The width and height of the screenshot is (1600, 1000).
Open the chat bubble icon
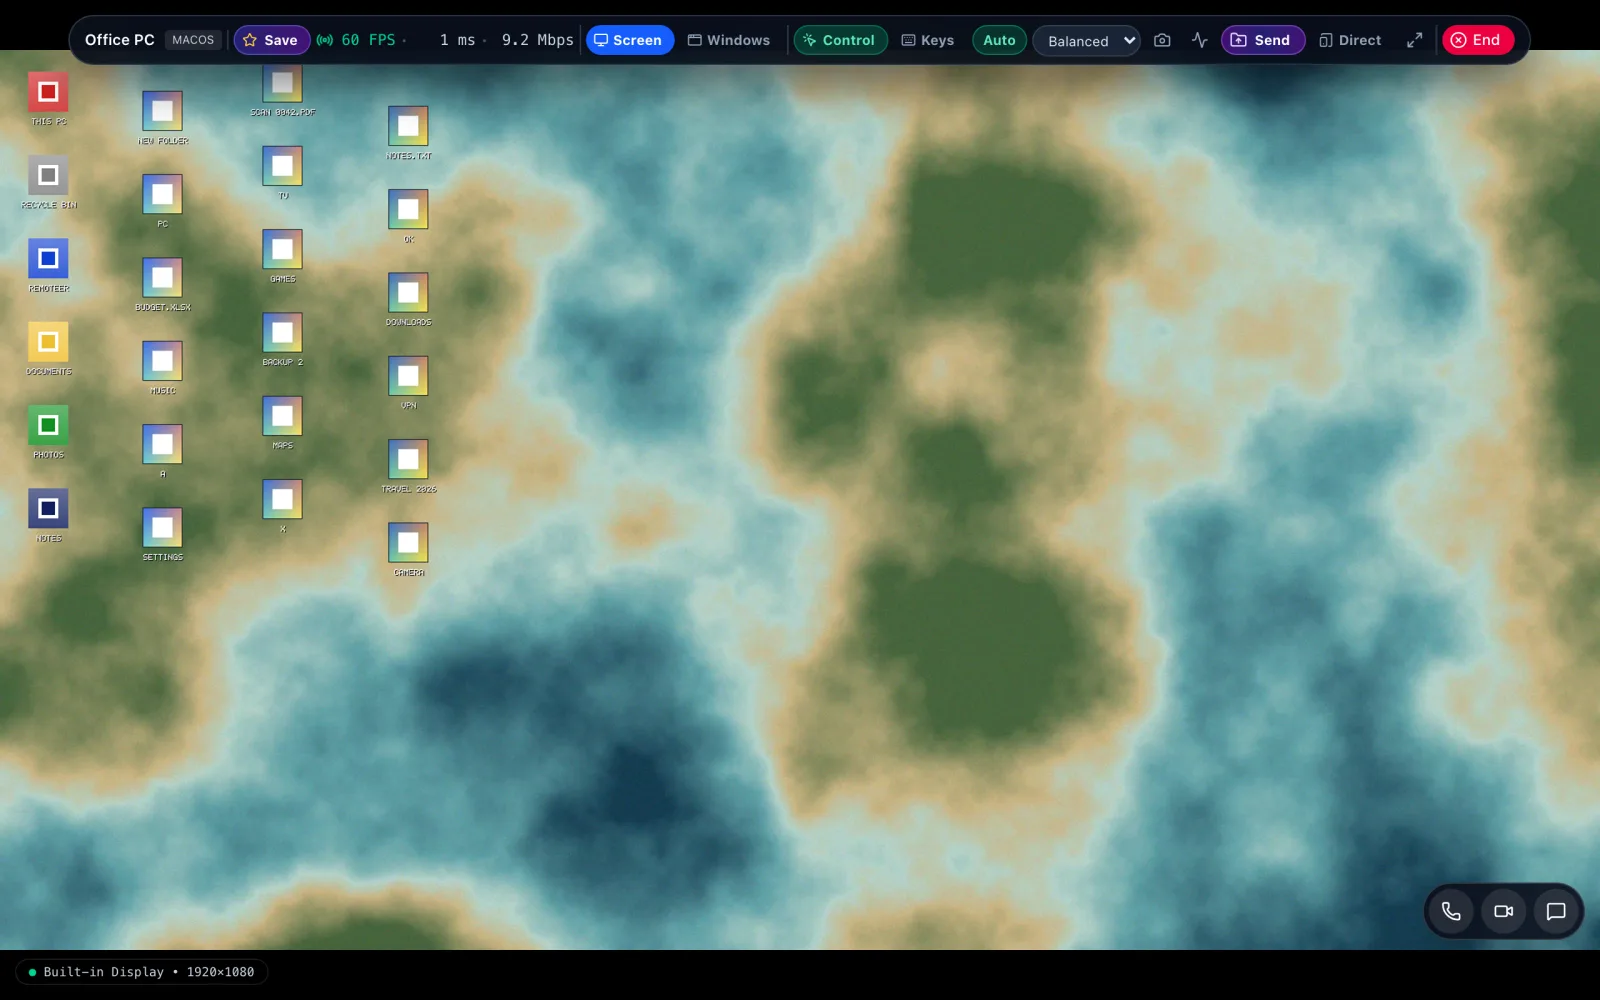coord(1556,911)
